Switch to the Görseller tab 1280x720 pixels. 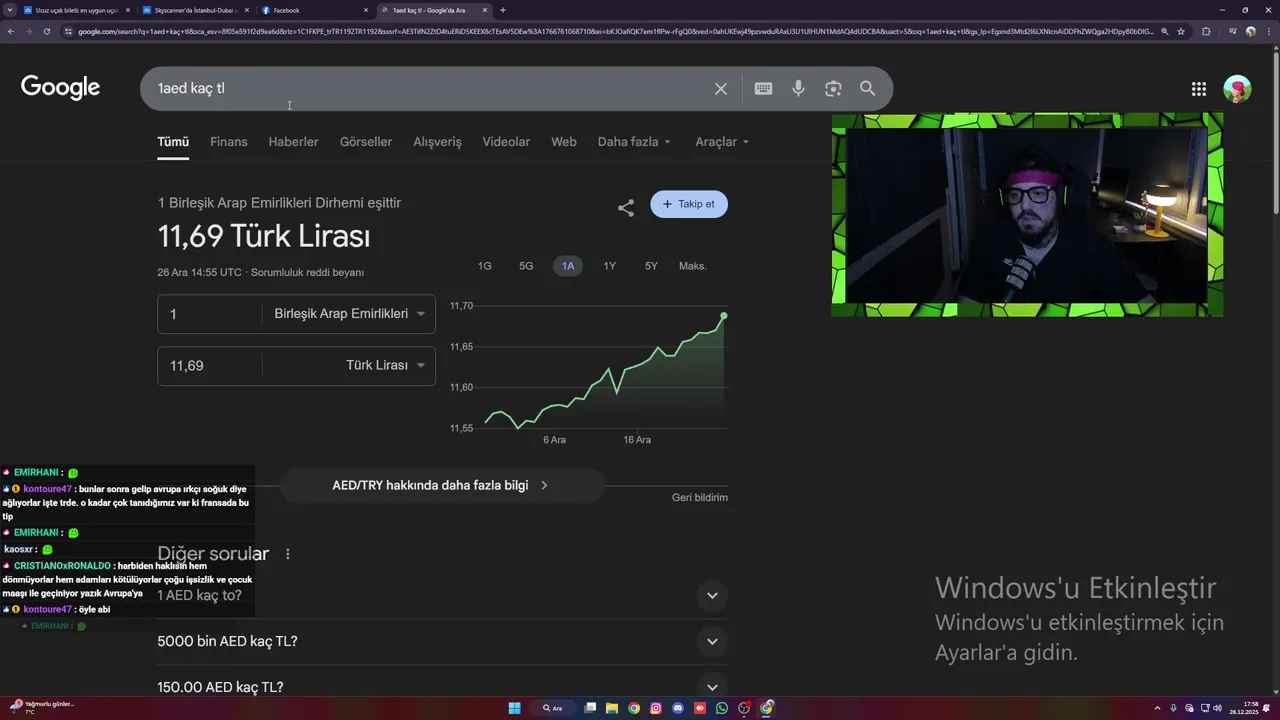(366, 142)
